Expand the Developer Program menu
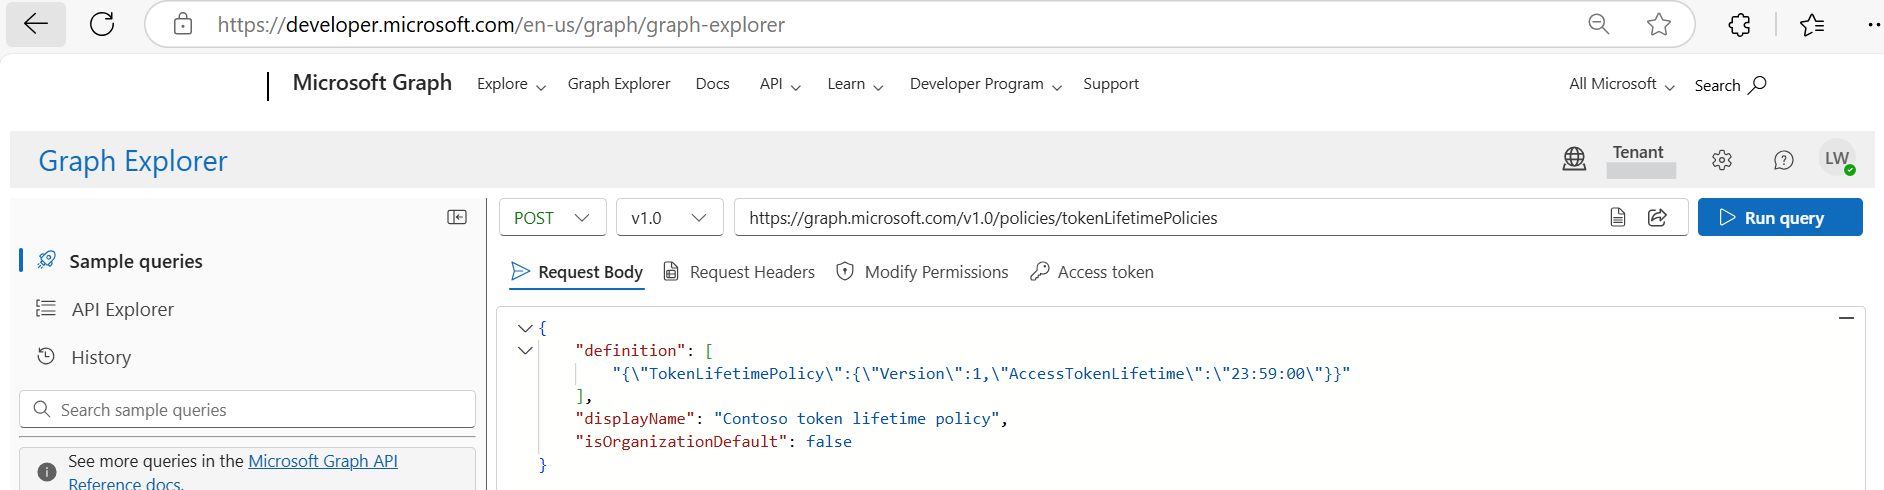 pyautogui.click(x=986, y=84)
